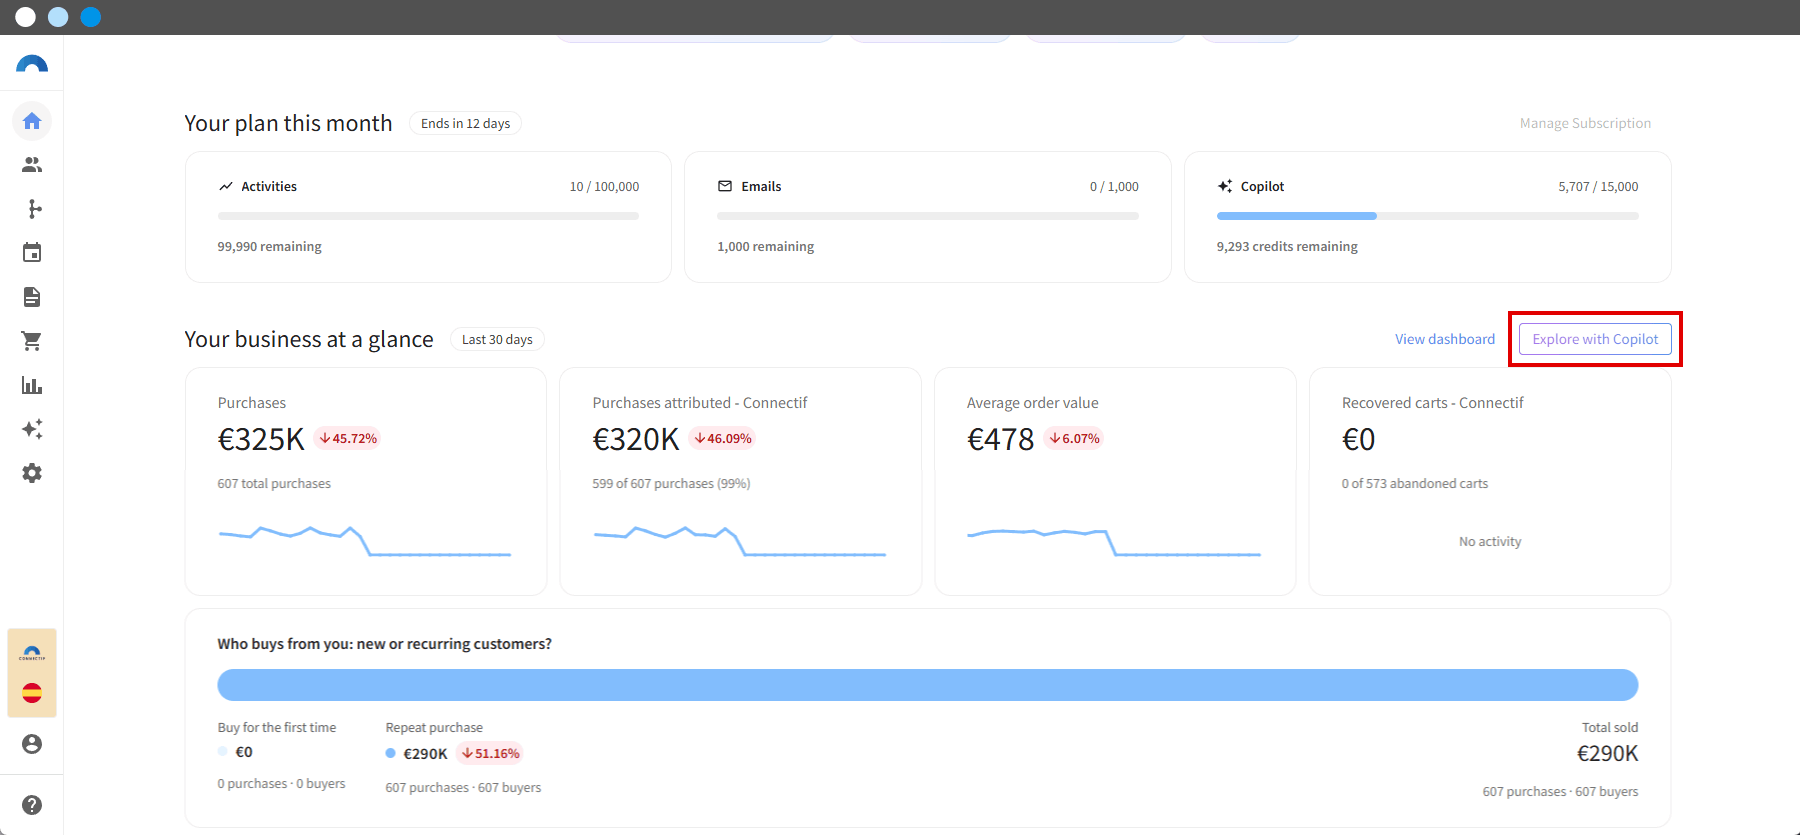Open the store switcher with Spanish flag
The width and height of the screenshot is (1800, 835).
[x=32, y=673]
